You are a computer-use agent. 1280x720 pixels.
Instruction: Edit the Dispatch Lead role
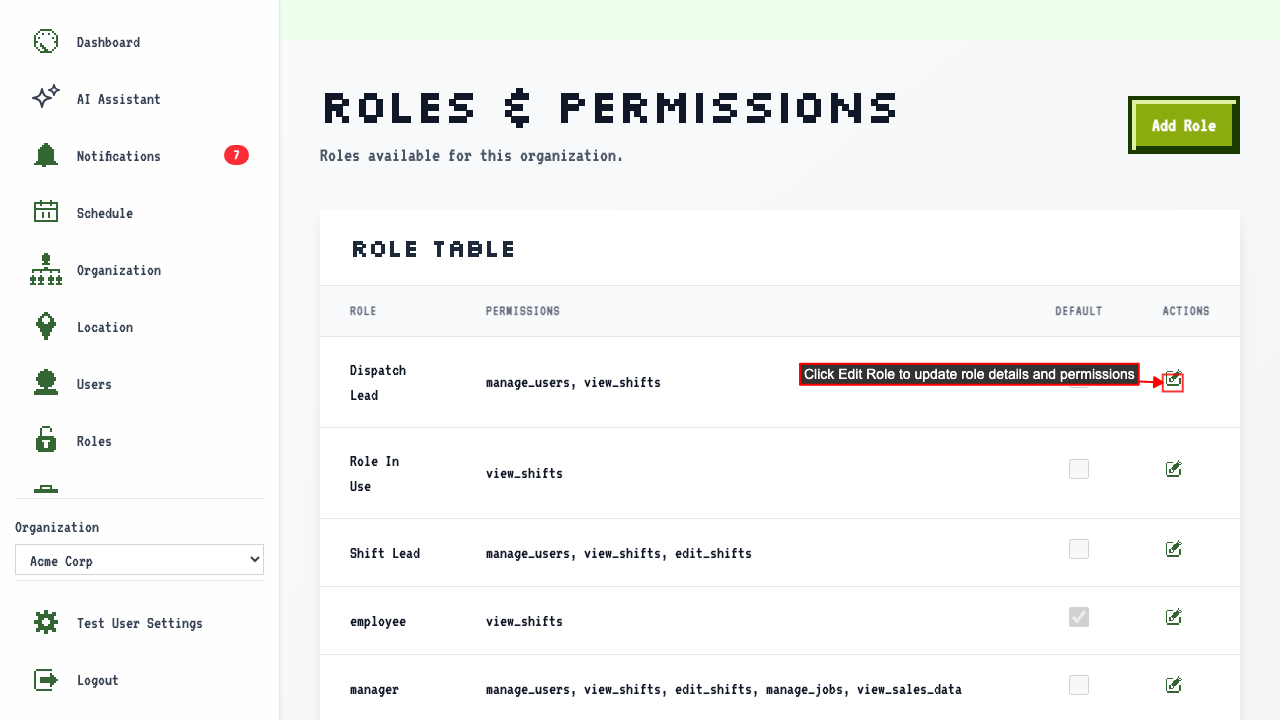[1173, 381]
